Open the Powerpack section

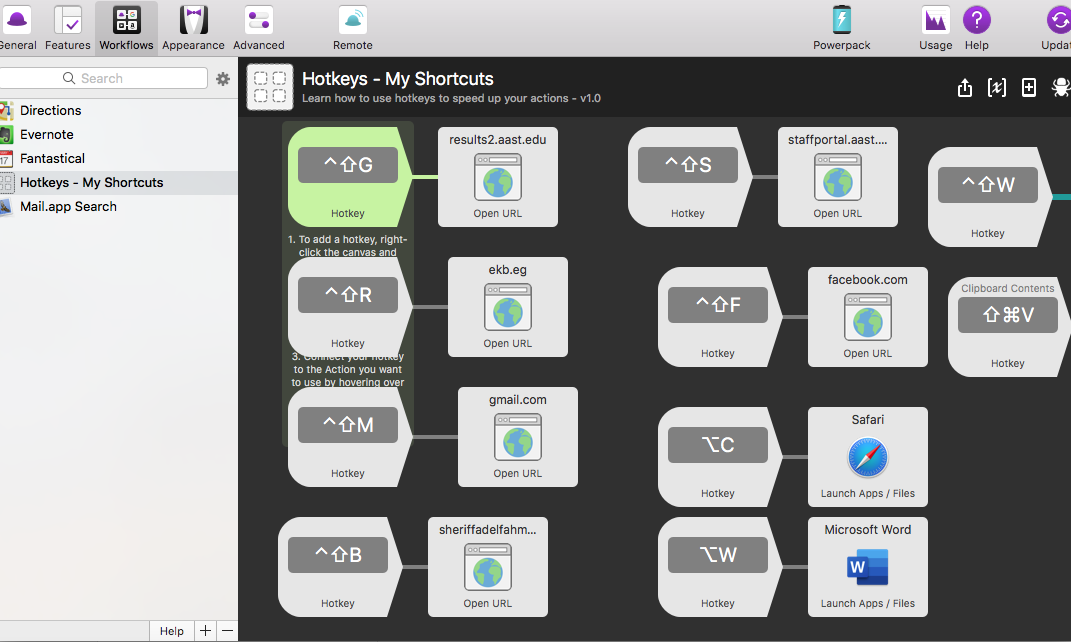tap(841, 27)
